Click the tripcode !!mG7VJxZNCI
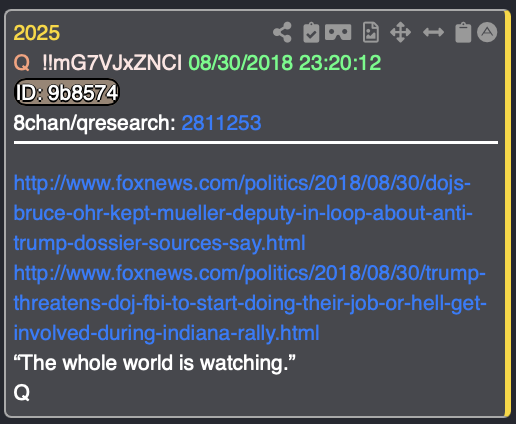This screenshot has height=424, width=516. pyautogui.click(x=112, y=63)
